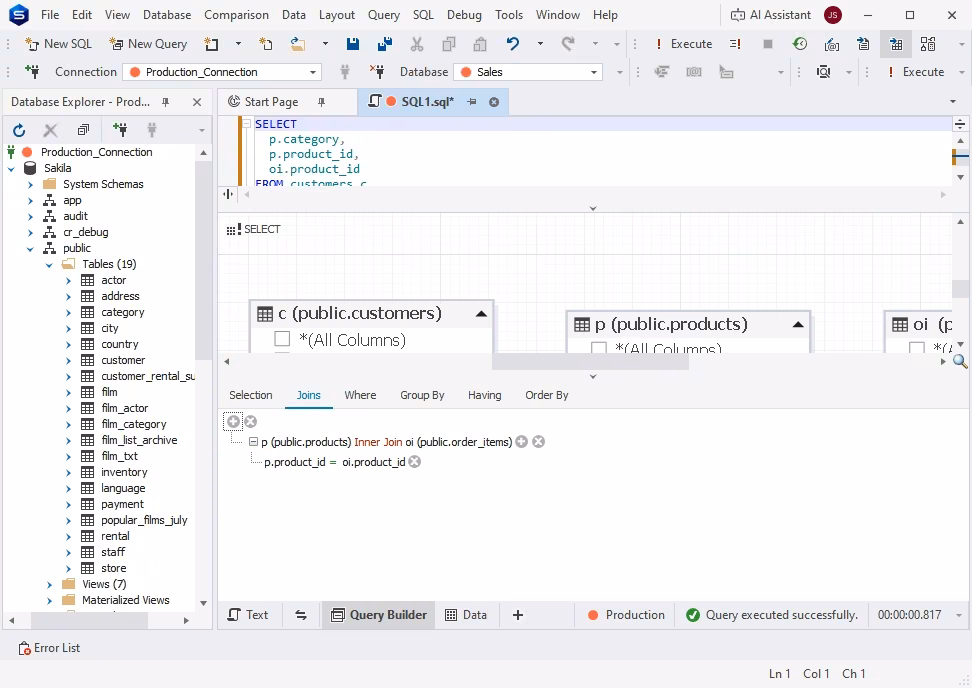Switch to Data view
The width and height of the screenshot is (972, 688).
pyautogui.click(x=466, y=615)
